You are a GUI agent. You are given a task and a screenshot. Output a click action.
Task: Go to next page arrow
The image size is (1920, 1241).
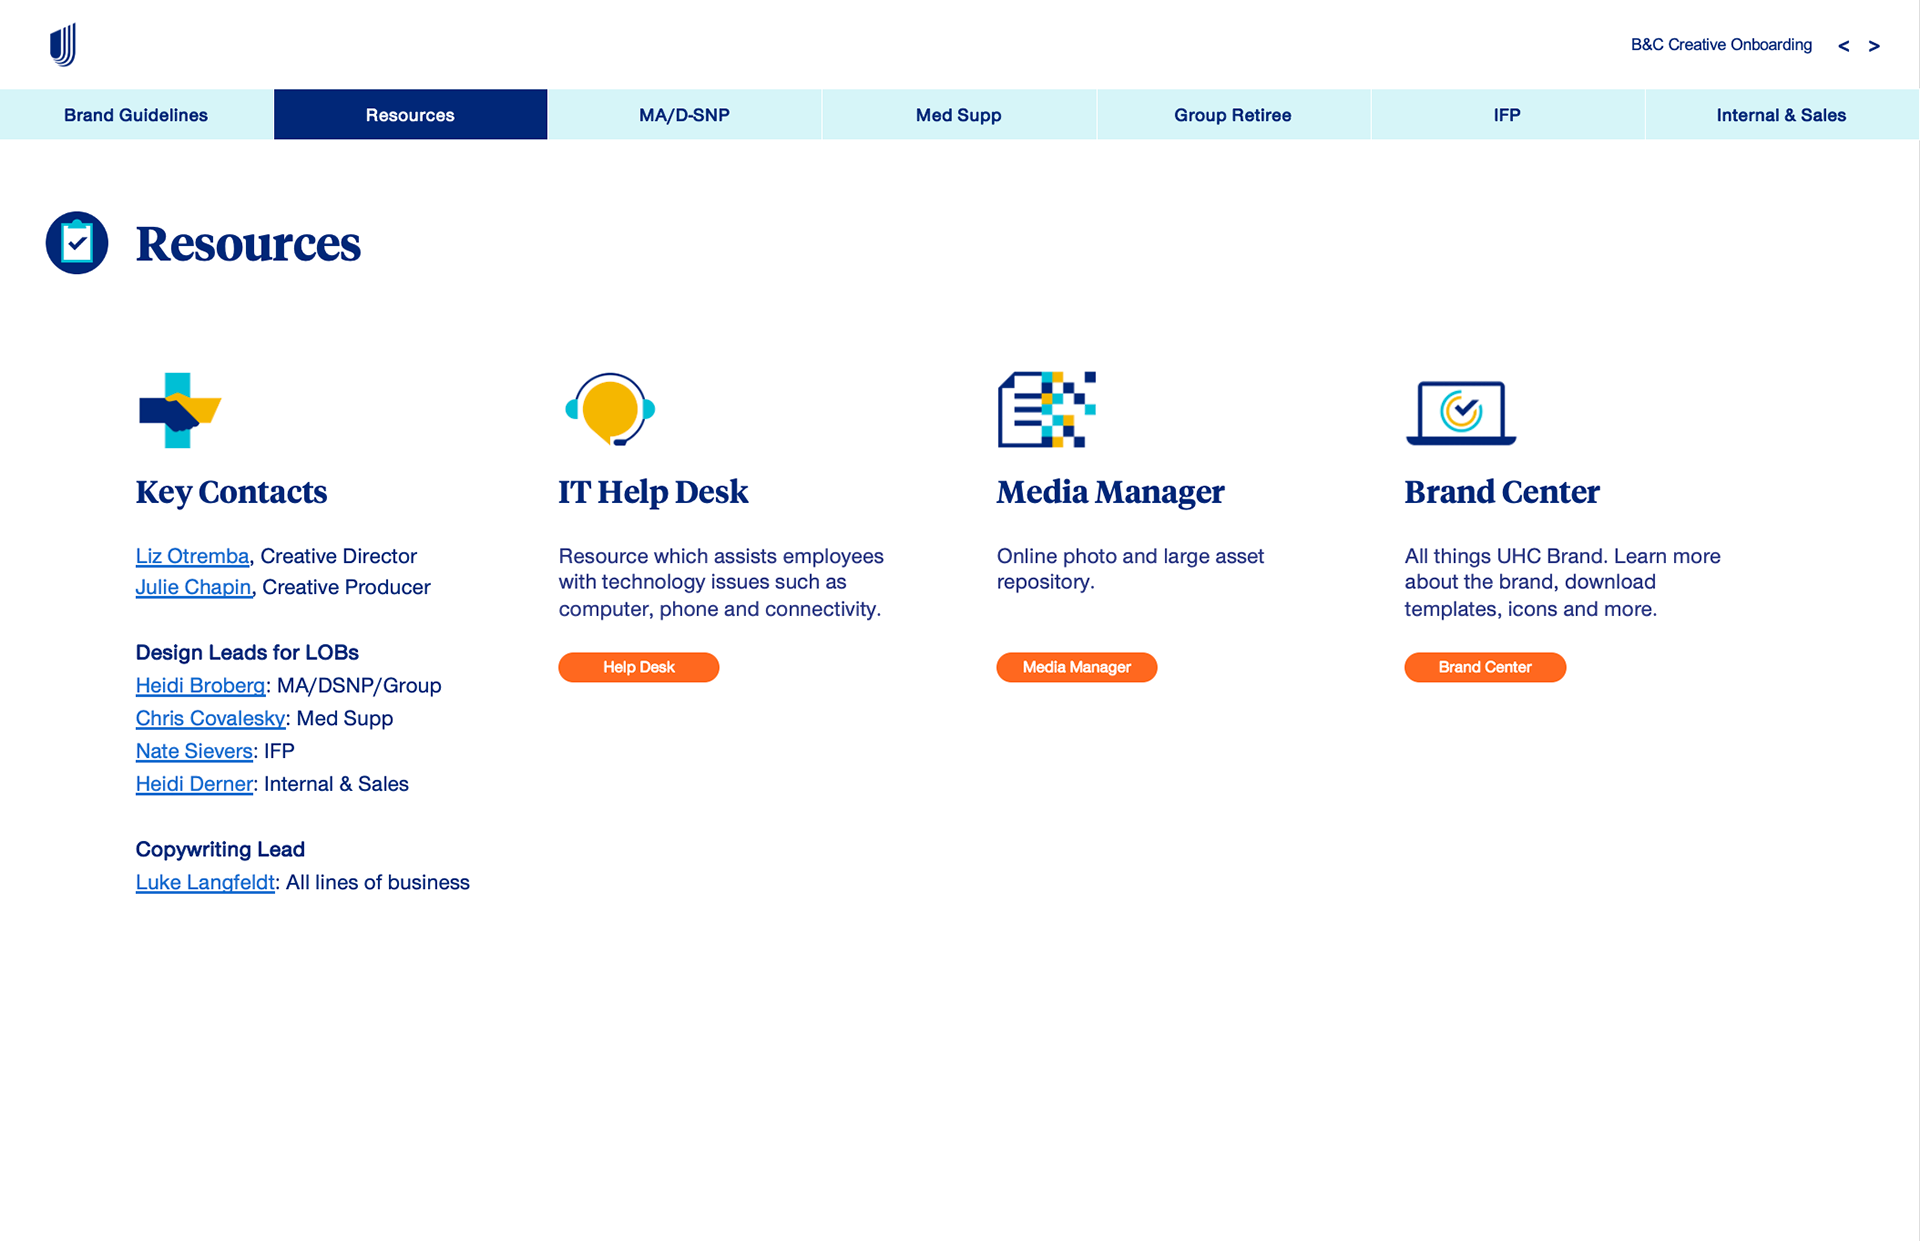pyautogui.click(x=1874, y=46)
